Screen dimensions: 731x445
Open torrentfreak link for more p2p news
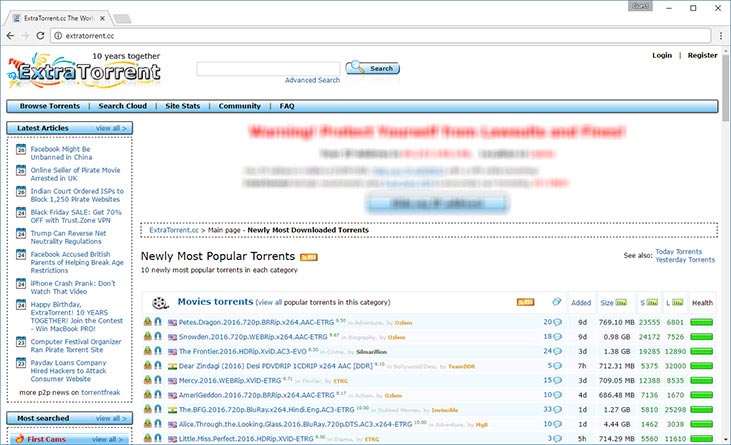[101, 392]
